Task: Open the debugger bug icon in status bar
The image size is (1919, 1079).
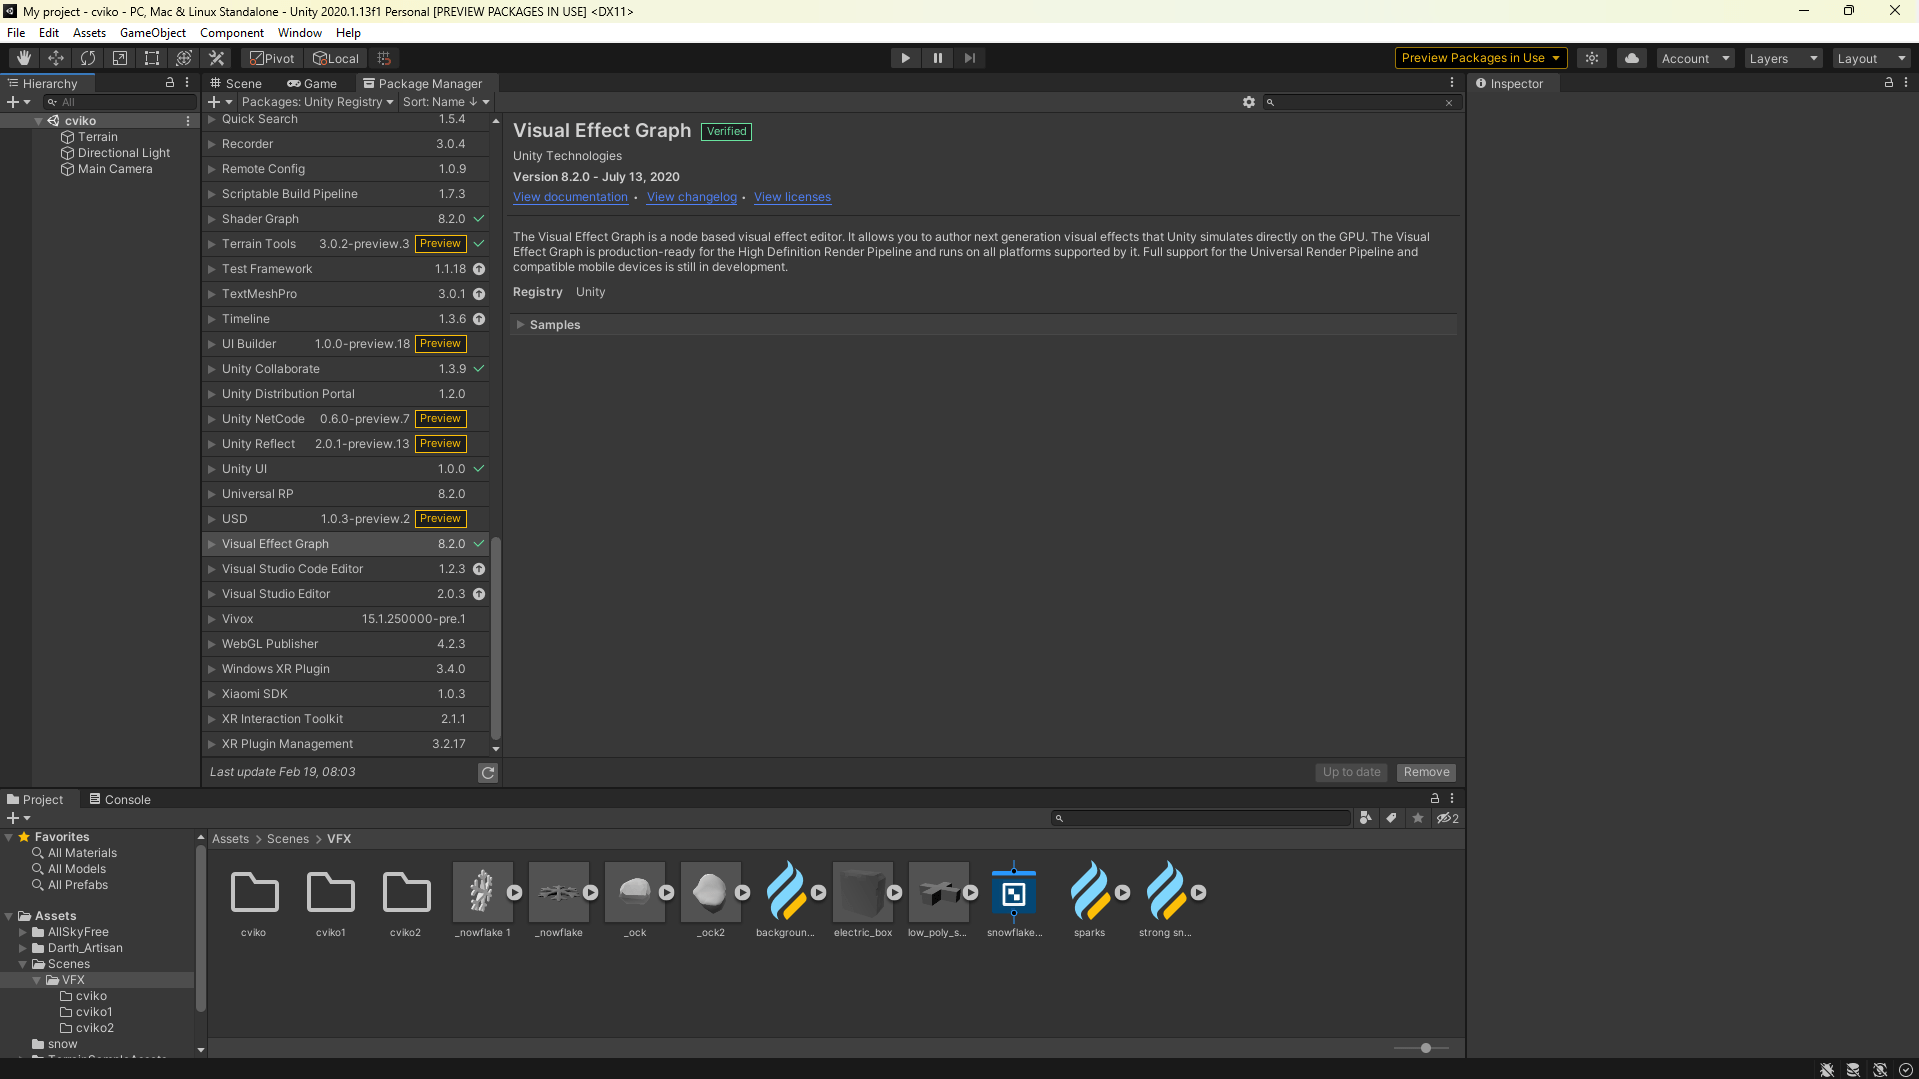Action: pos(1827,1069)
